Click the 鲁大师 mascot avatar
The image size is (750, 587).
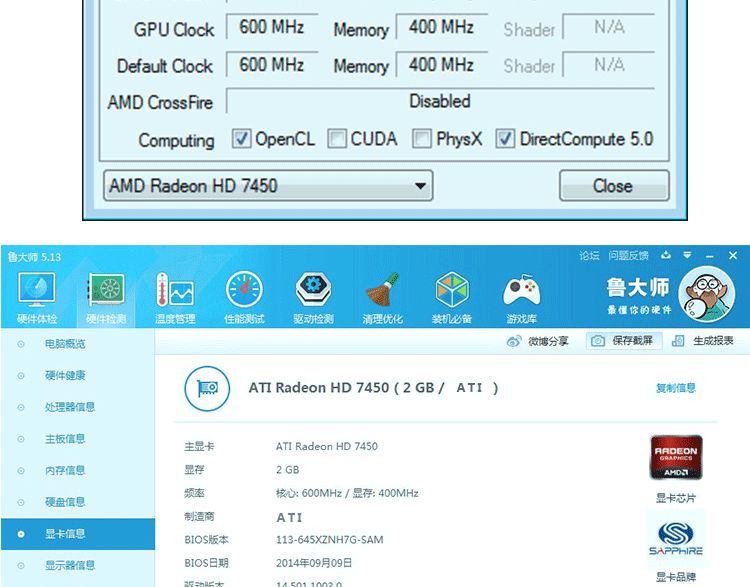[706, 294]
